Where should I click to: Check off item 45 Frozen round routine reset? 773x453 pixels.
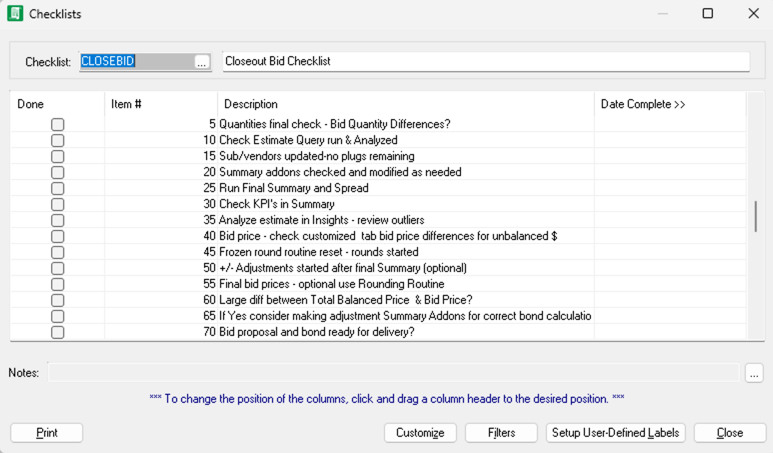58,253
